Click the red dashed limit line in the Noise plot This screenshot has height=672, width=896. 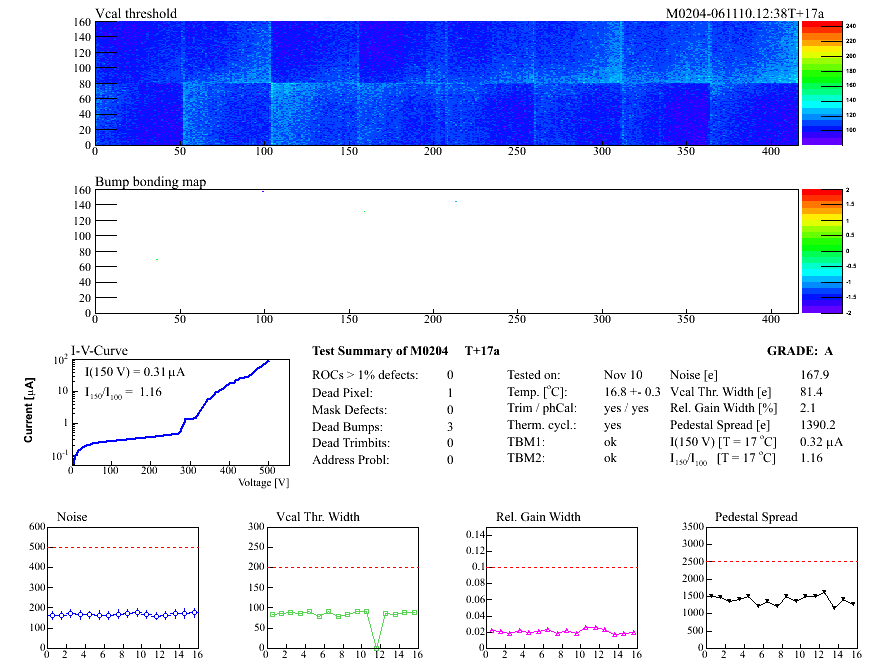[x=123, y=547]
